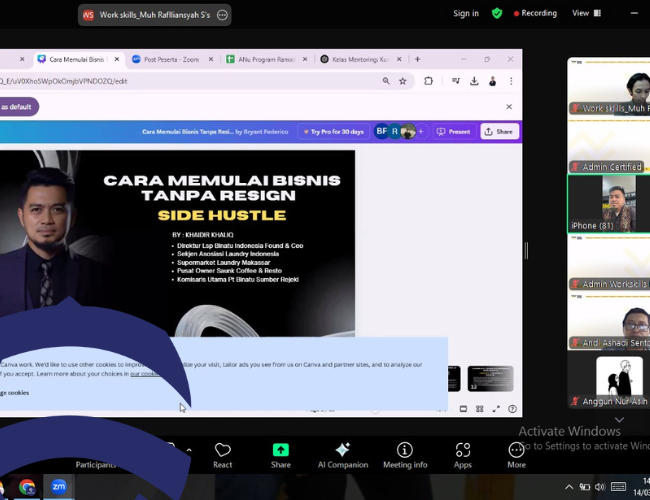Dismiss the default browser notification bar

click(x=509, y=107)
